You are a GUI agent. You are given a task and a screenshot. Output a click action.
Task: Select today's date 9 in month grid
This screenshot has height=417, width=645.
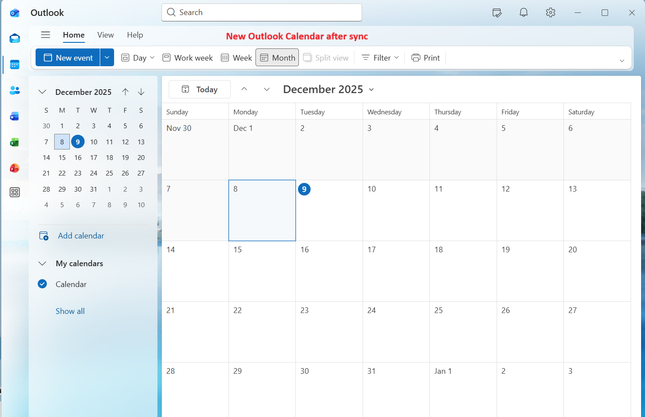[x=329, y=210]
